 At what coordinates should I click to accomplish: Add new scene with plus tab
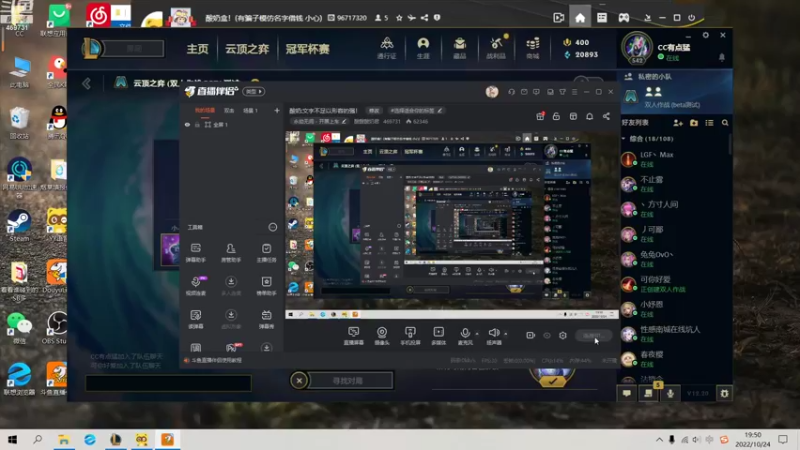coord(277,110)
